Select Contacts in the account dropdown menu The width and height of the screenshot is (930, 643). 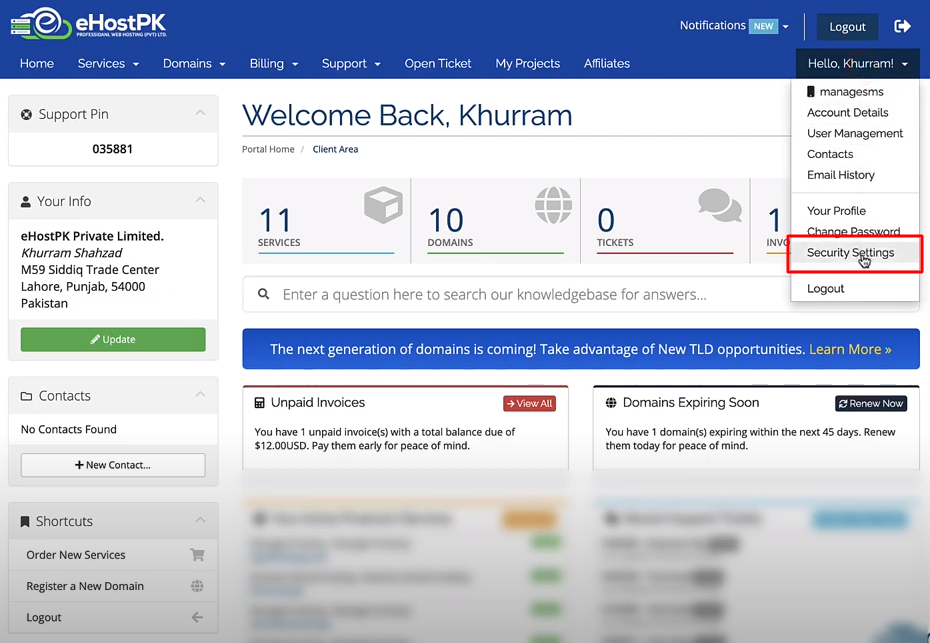[855, 154]
